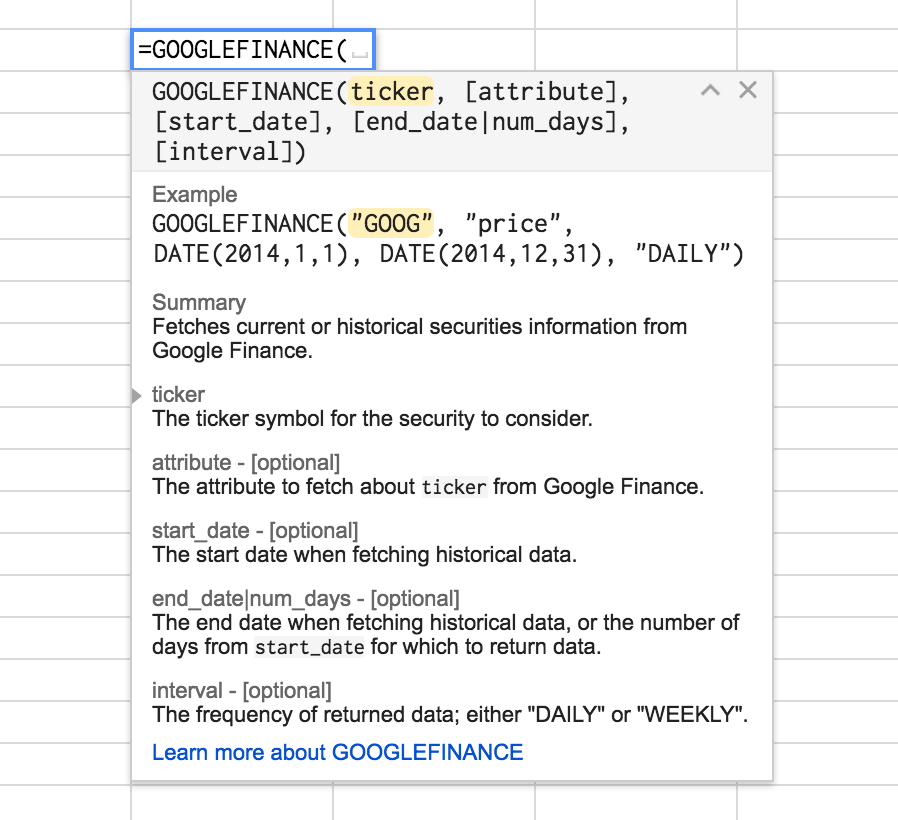Click the start_date code snippet in description
The width and height of the screenshot is (898, 820).
[309, 648]
